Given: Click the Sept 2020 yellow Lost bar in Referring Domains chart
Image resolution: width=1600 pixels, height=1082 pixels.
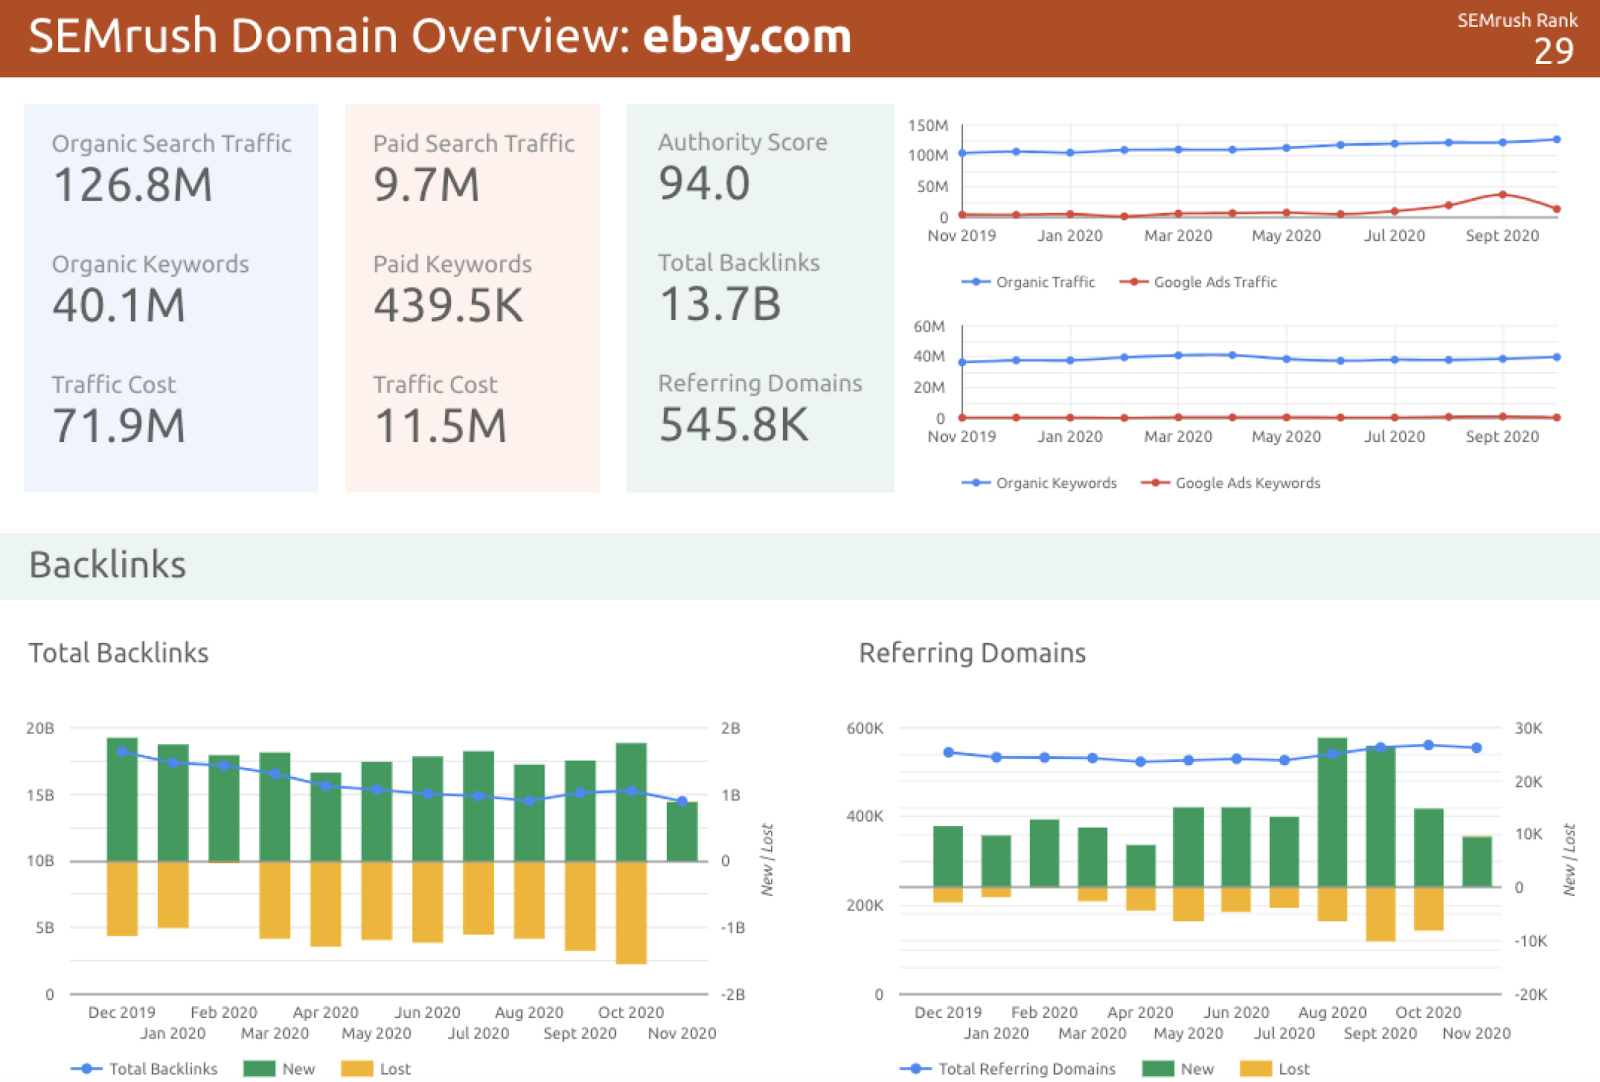Looking at the screenshot, I should pyautogui.click(x=1380, y=914).
